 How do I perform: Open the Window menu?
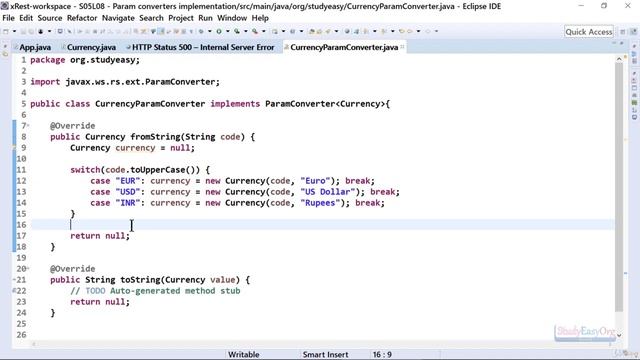pos(232,18)
